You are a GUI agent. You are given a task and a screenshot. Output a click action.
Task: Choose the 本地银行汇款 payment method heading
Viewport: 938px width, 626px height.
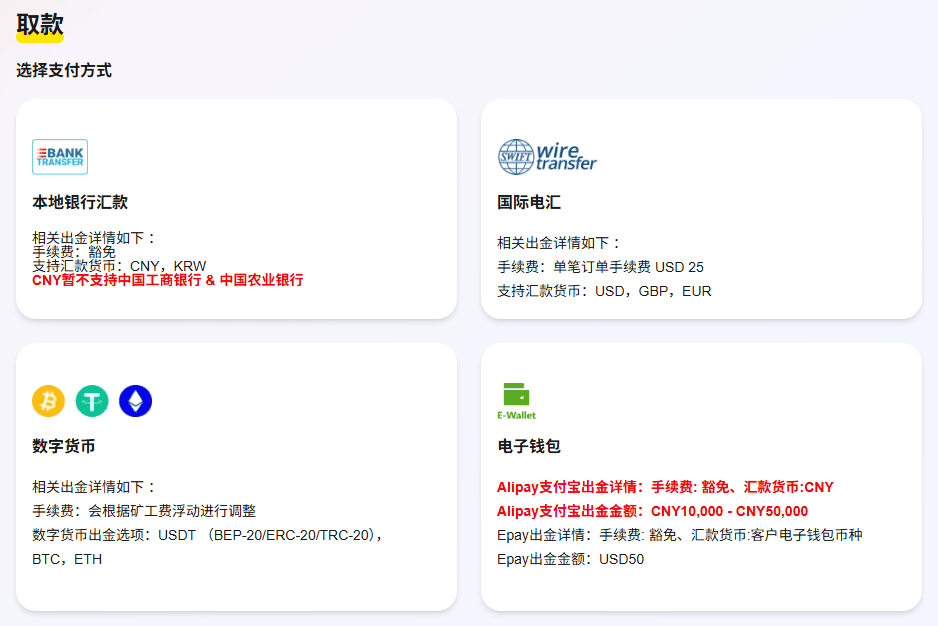pyautogui.click(x=80, y=202)
